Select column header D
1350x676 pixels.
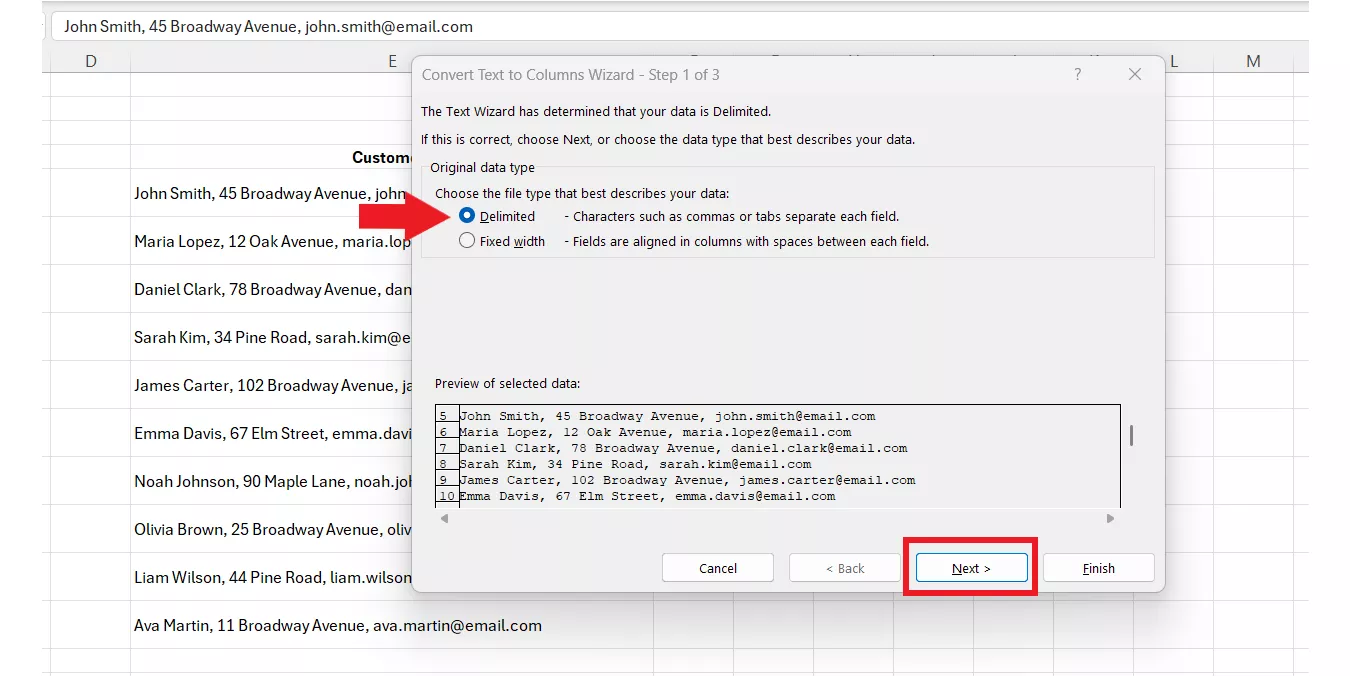(91, 60)
